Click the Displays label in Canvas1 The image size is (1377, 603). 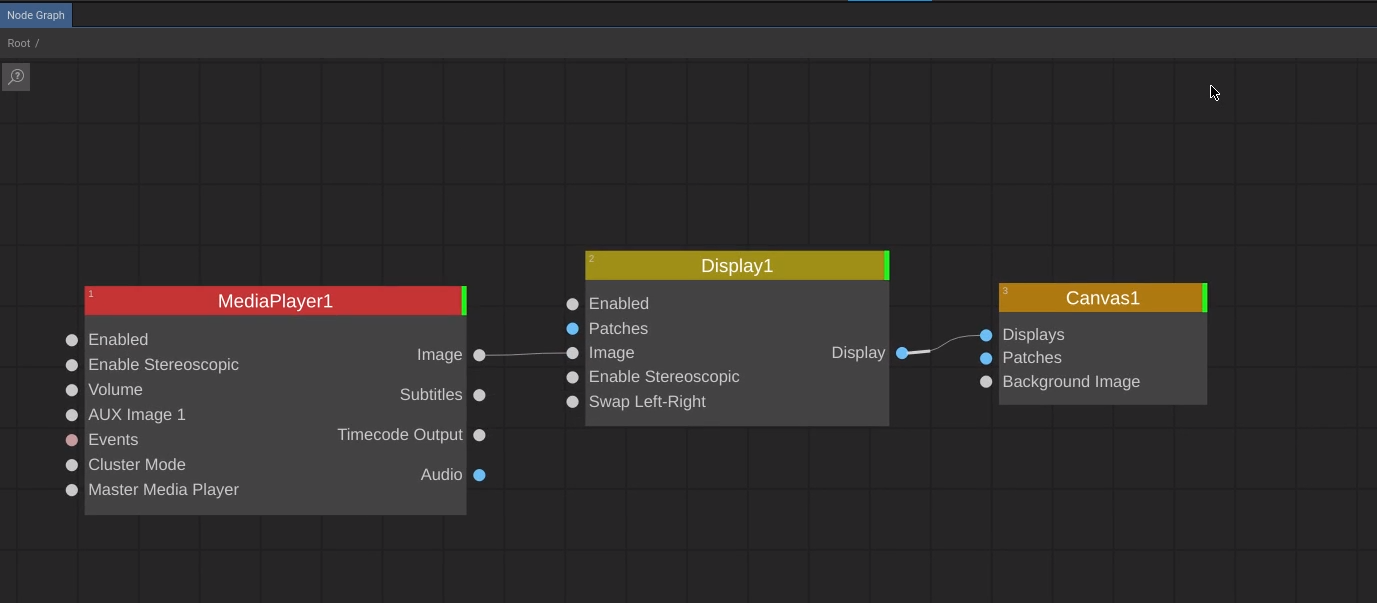pyautogui.click(x=1033, y=335)
